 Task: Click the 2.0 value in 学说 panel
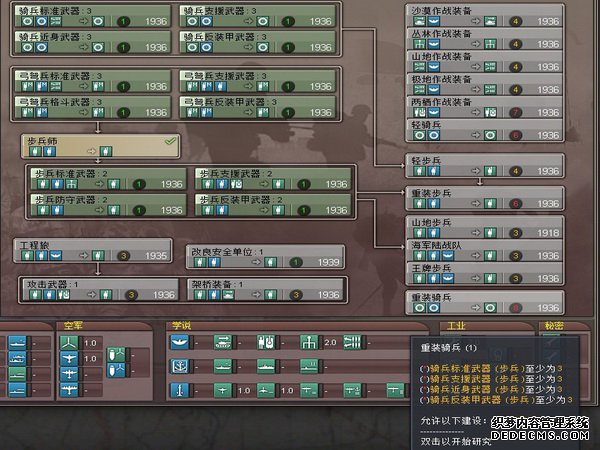point(330,342)
